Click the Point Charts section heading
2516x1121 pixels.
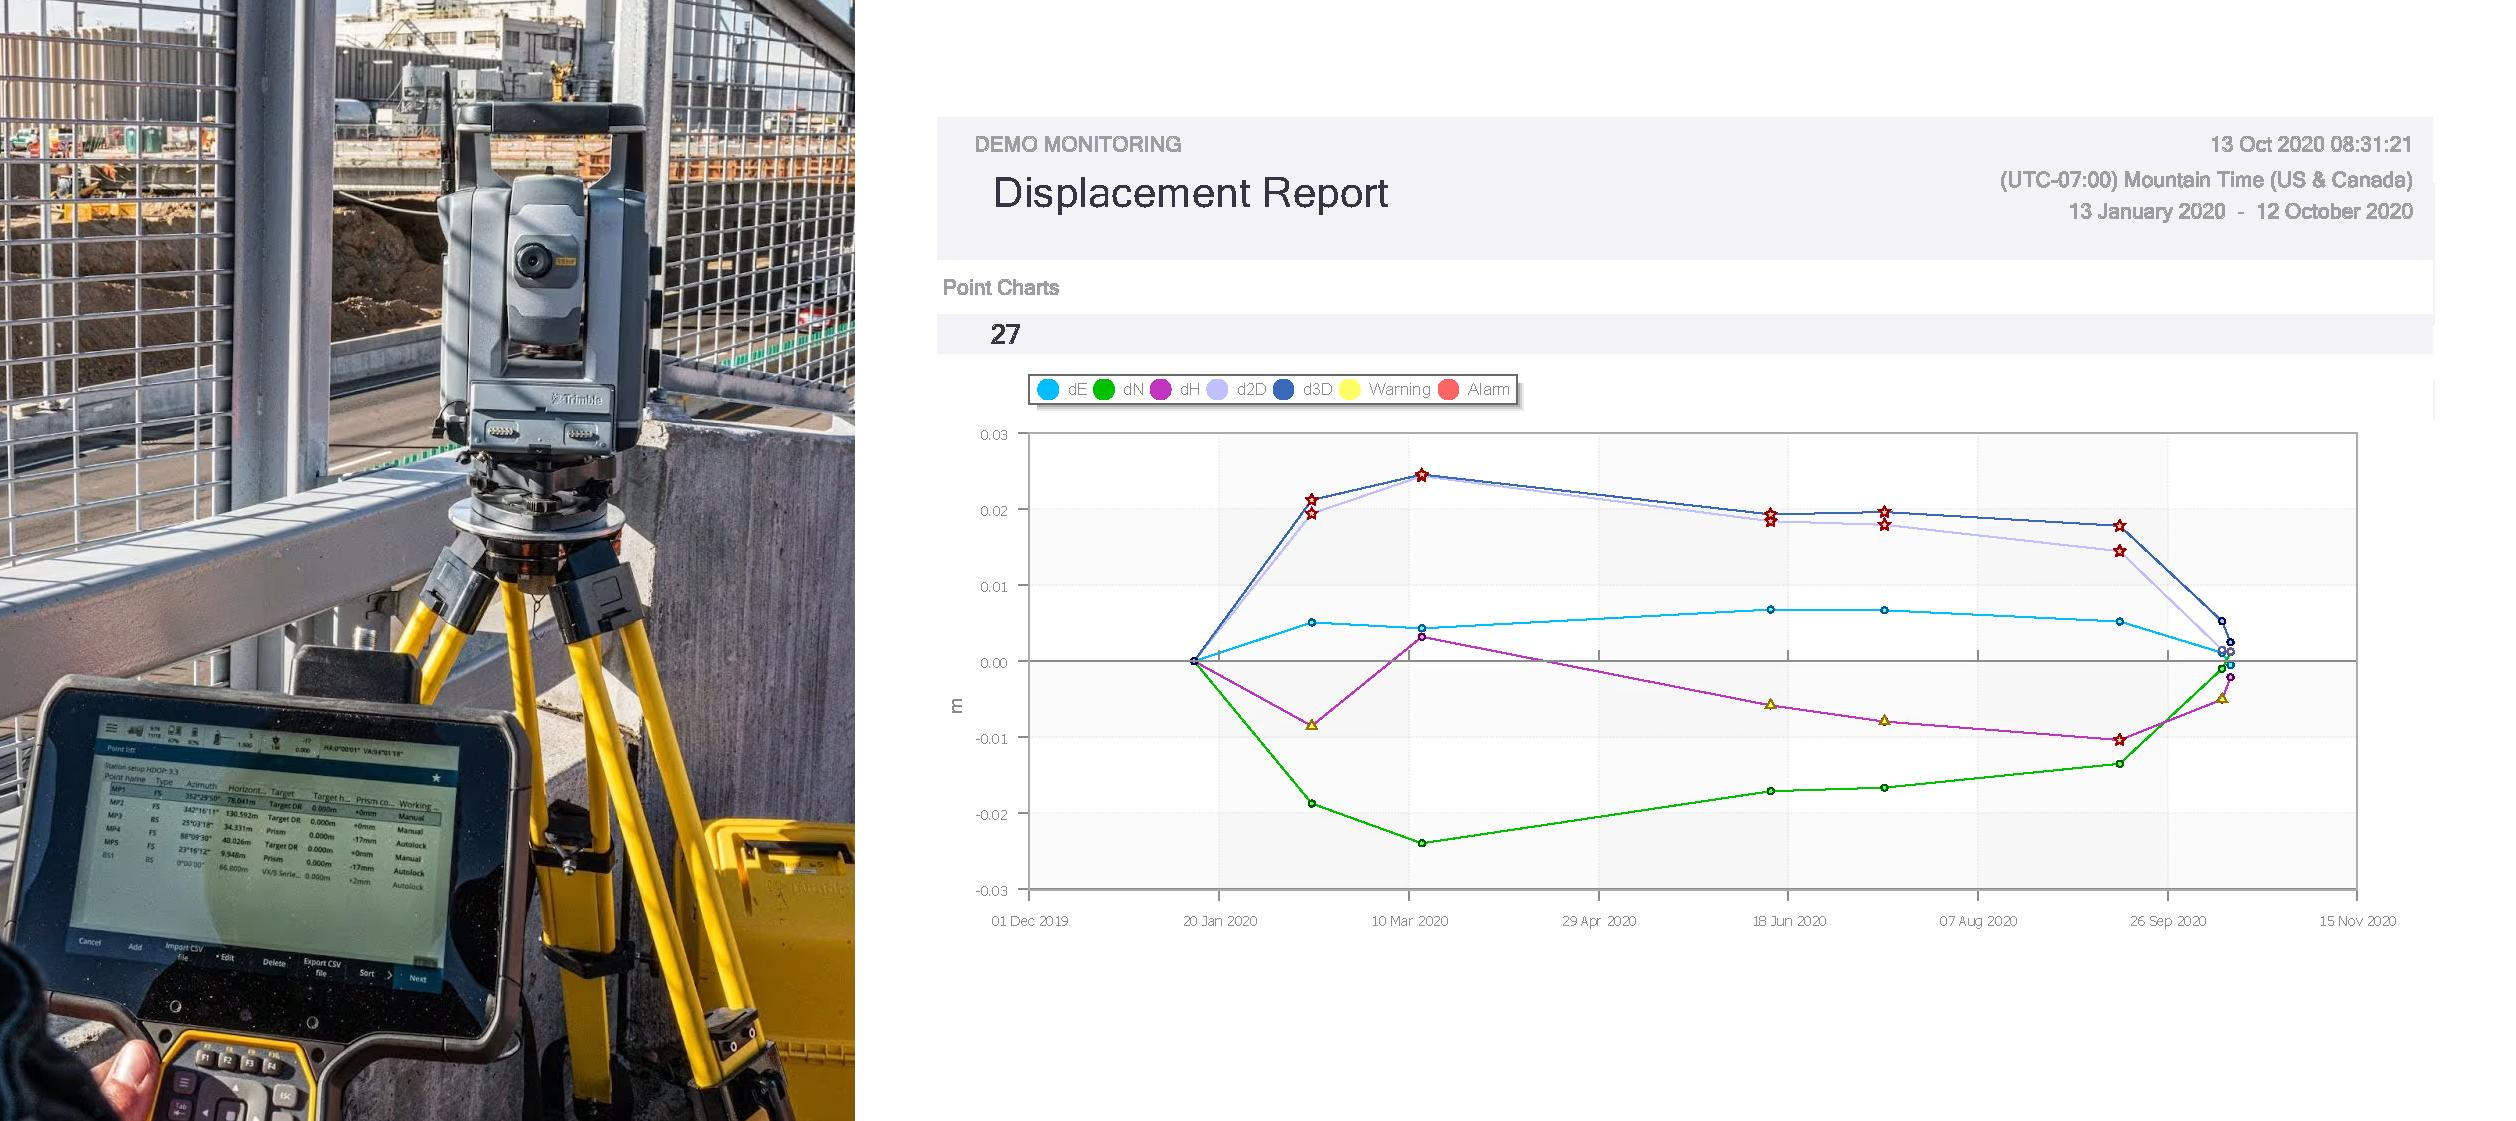1001,288
